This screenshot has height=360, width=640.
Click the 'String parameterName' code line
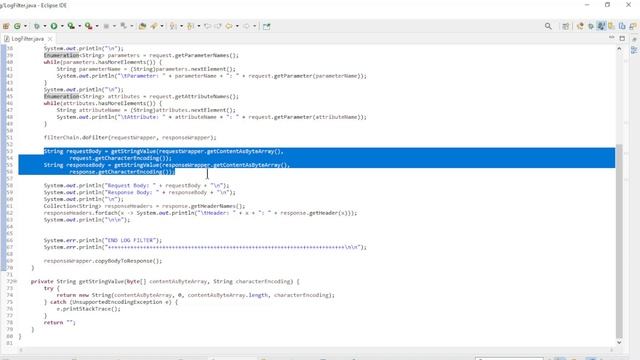click(146, 69)
